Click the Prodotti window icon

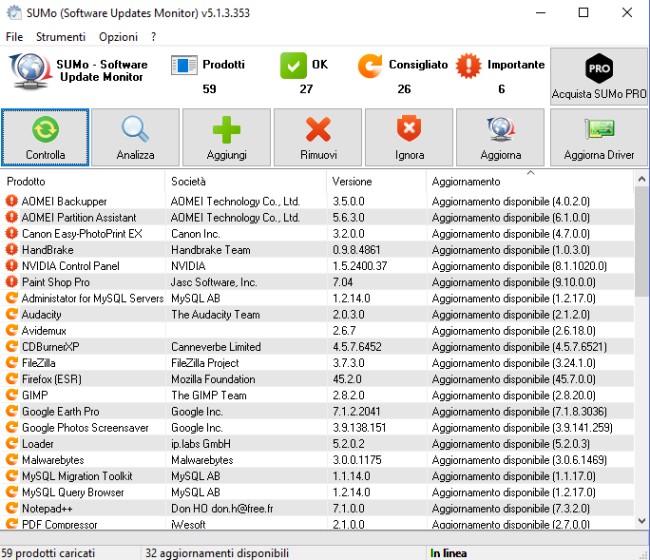[184, 65]
